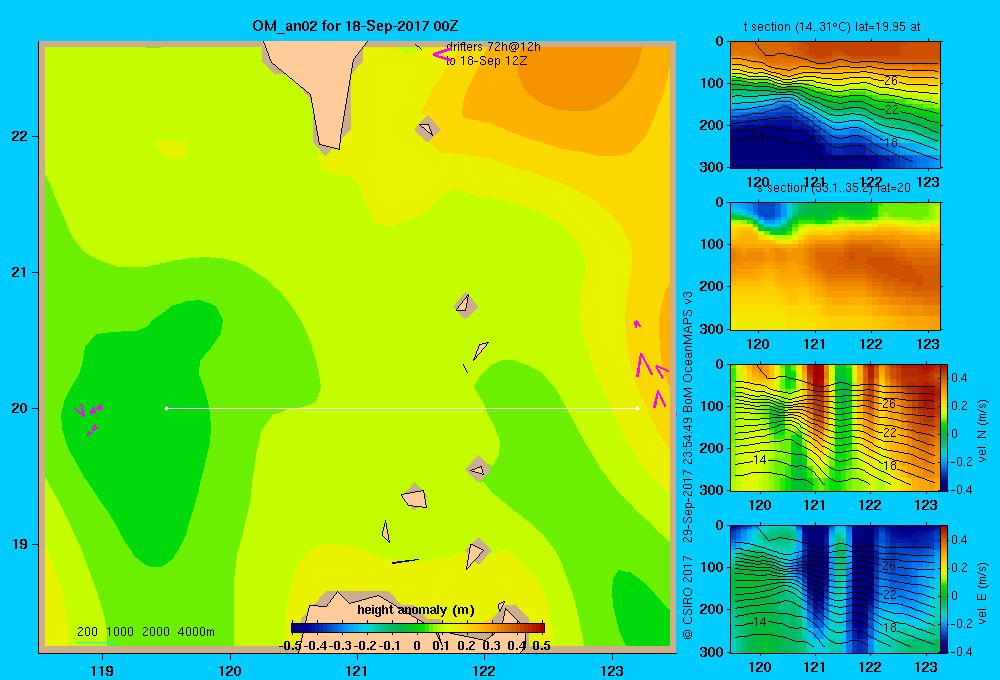Click the left endpoint of the white transect line
Viewport: 1000px width, 680px height.
166,408
